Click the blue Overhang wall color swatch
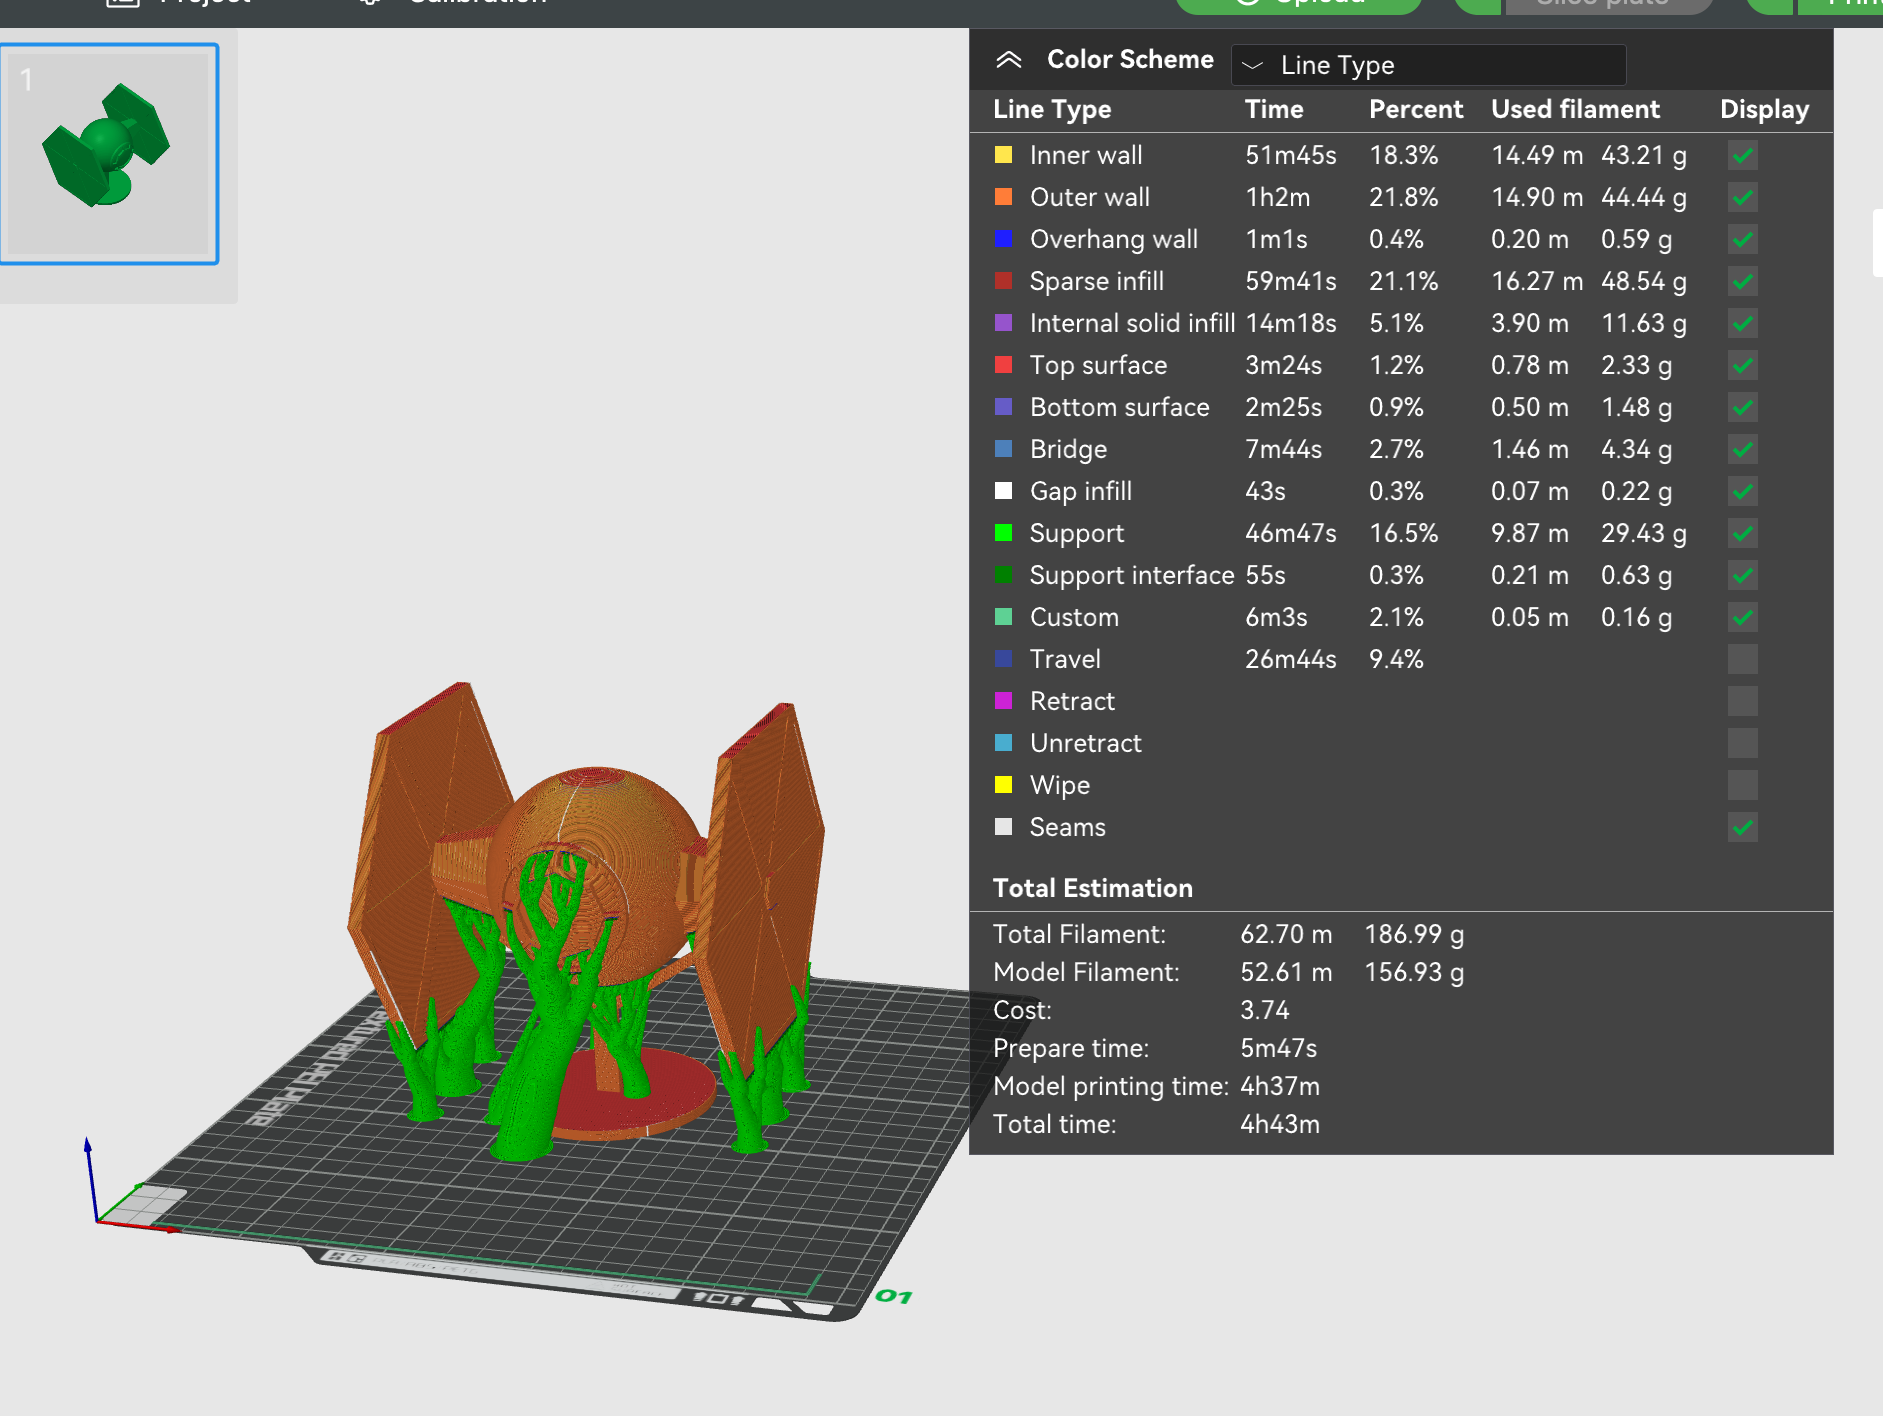Screen dimensions: 1883x1416 [x=1003, y=239]
